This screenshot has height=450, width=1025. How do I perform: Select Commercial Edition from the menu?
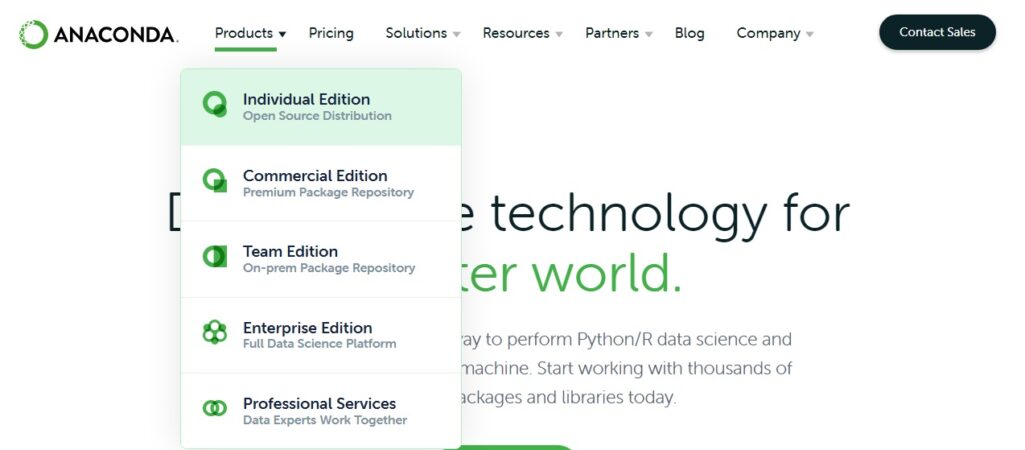pos(321,183)
